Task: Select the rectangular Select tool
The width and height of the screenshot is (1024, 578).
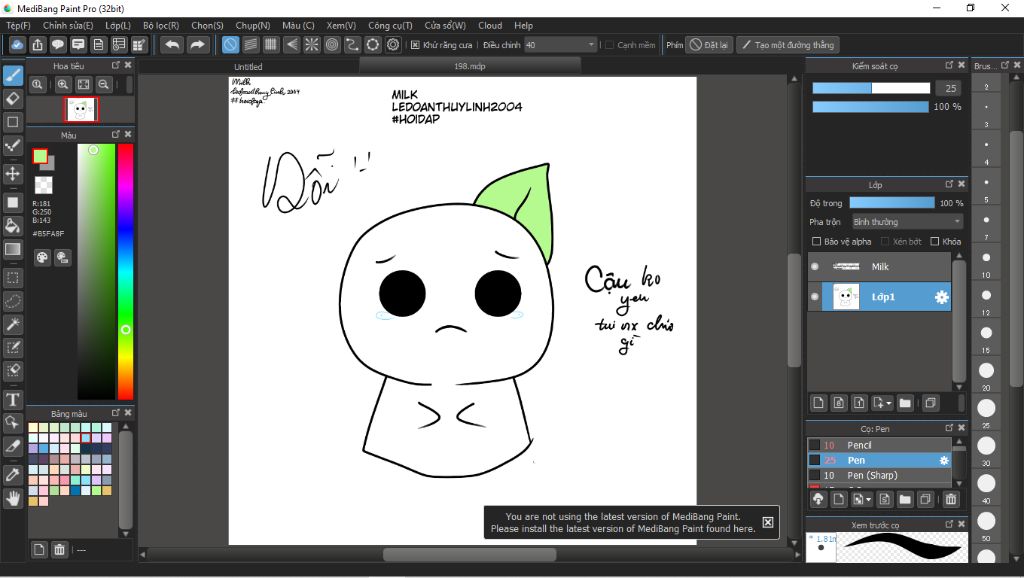Action: (x=12, y=278)
